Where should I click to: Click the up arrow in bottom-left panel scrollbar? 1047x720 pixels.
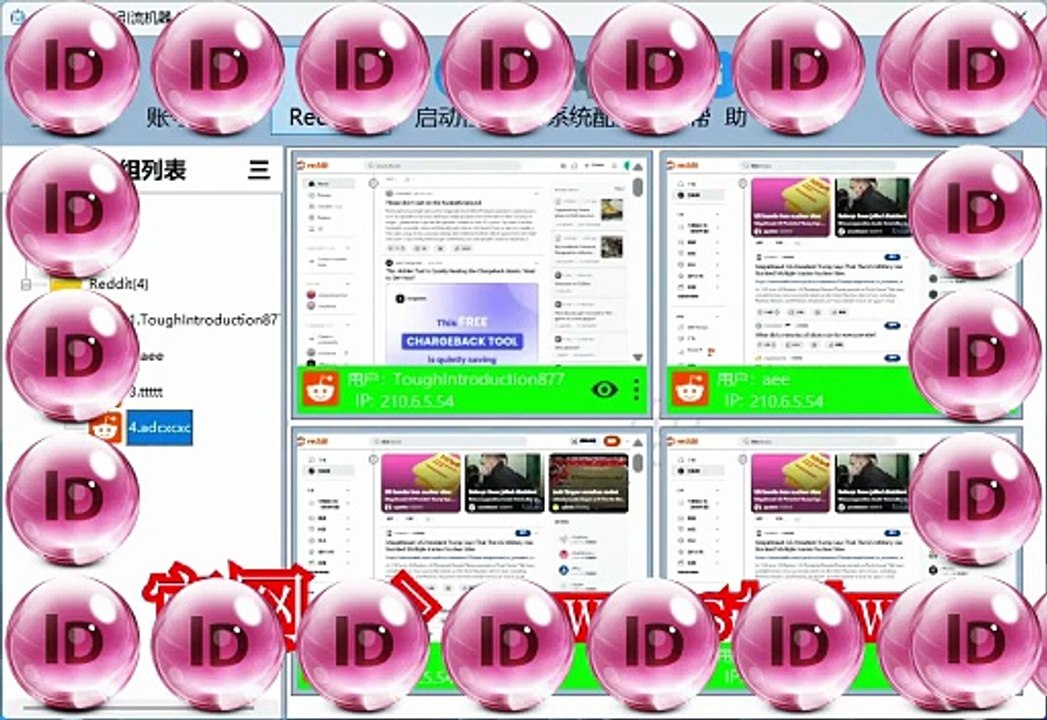click(638, 442)
